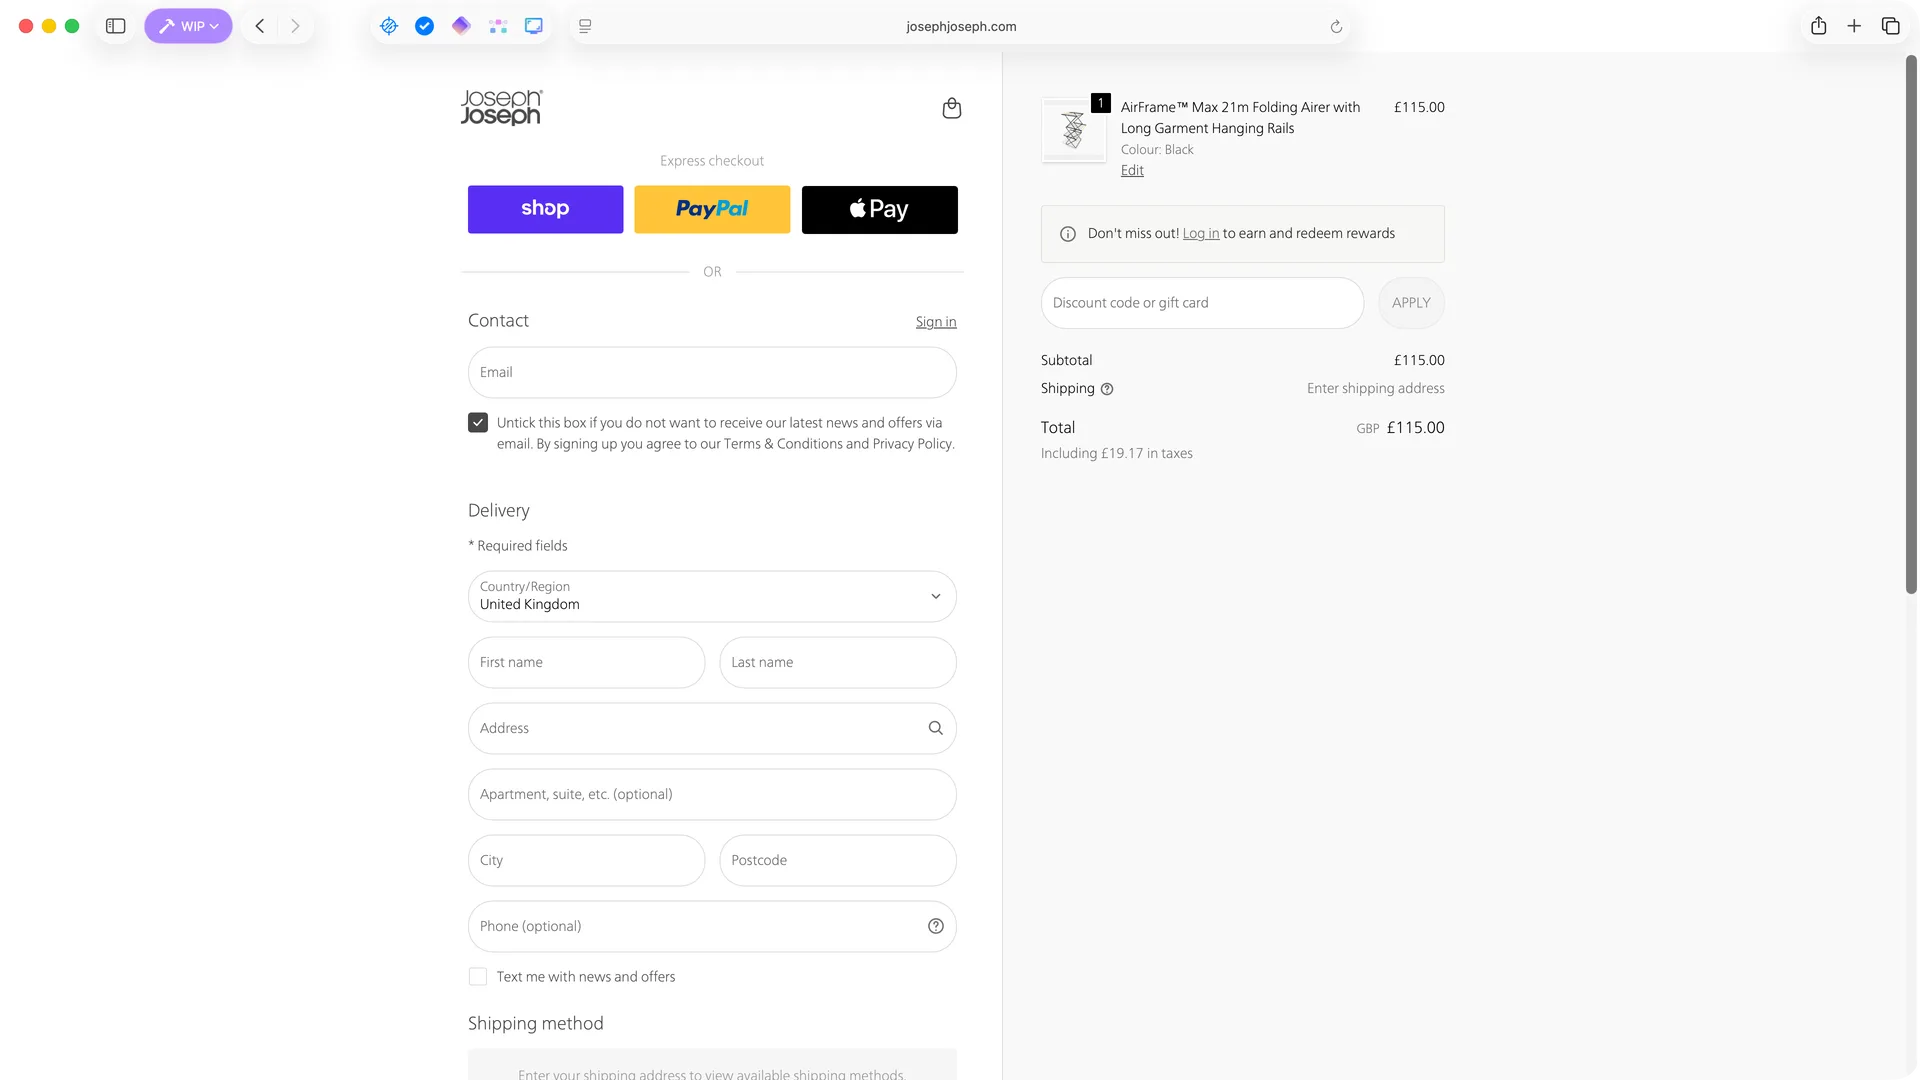1920x1080 pixels.
Task: Click the page scrollbar
Action: pos(1911,324)
